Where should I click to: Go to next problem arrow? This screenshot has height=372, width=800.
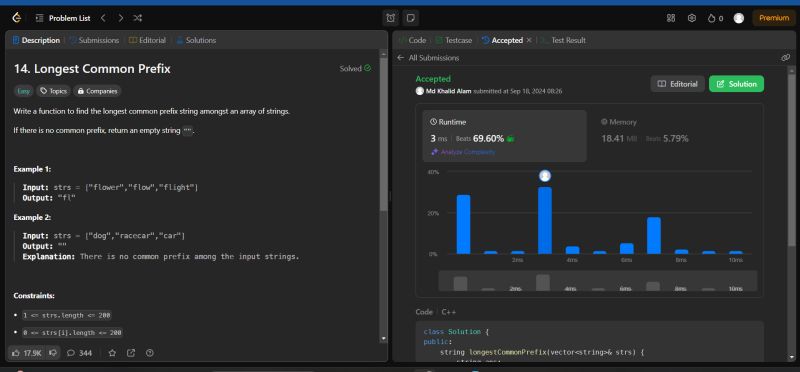coord(120,18)
